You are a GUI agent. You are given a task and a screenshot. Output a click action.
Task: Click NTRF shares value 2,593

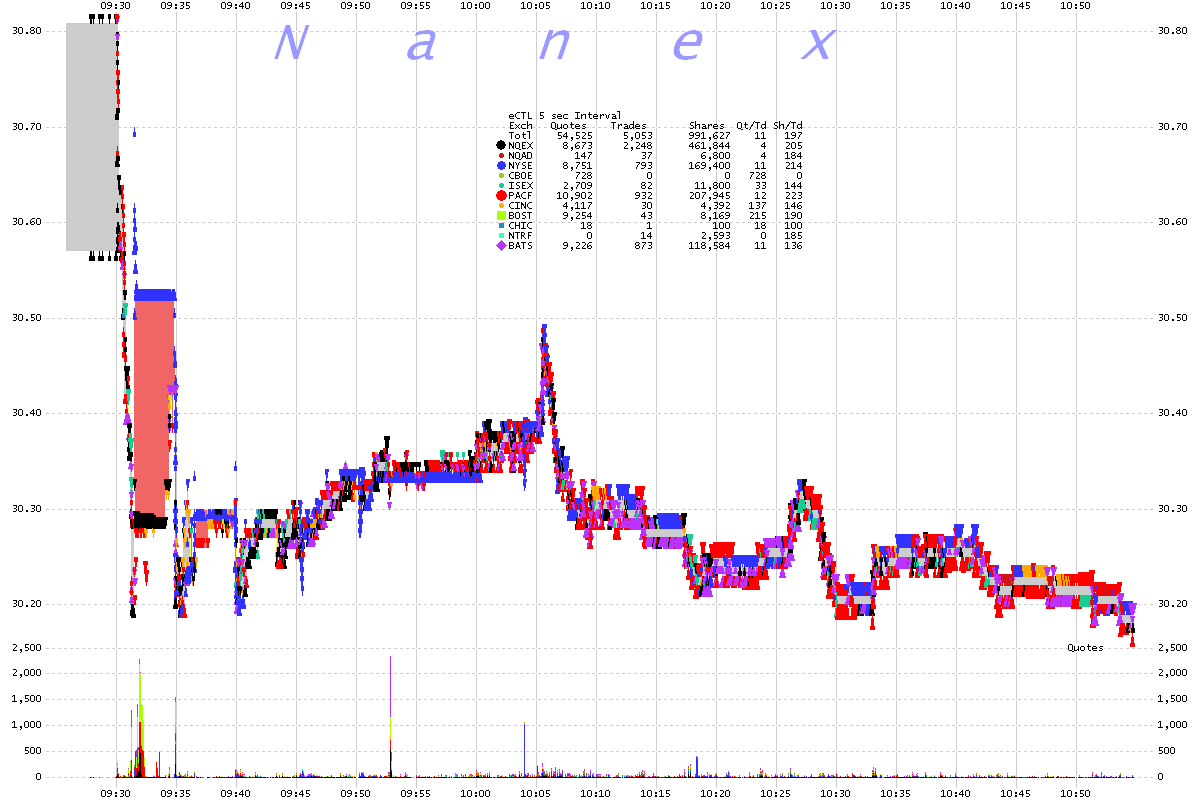715,235
